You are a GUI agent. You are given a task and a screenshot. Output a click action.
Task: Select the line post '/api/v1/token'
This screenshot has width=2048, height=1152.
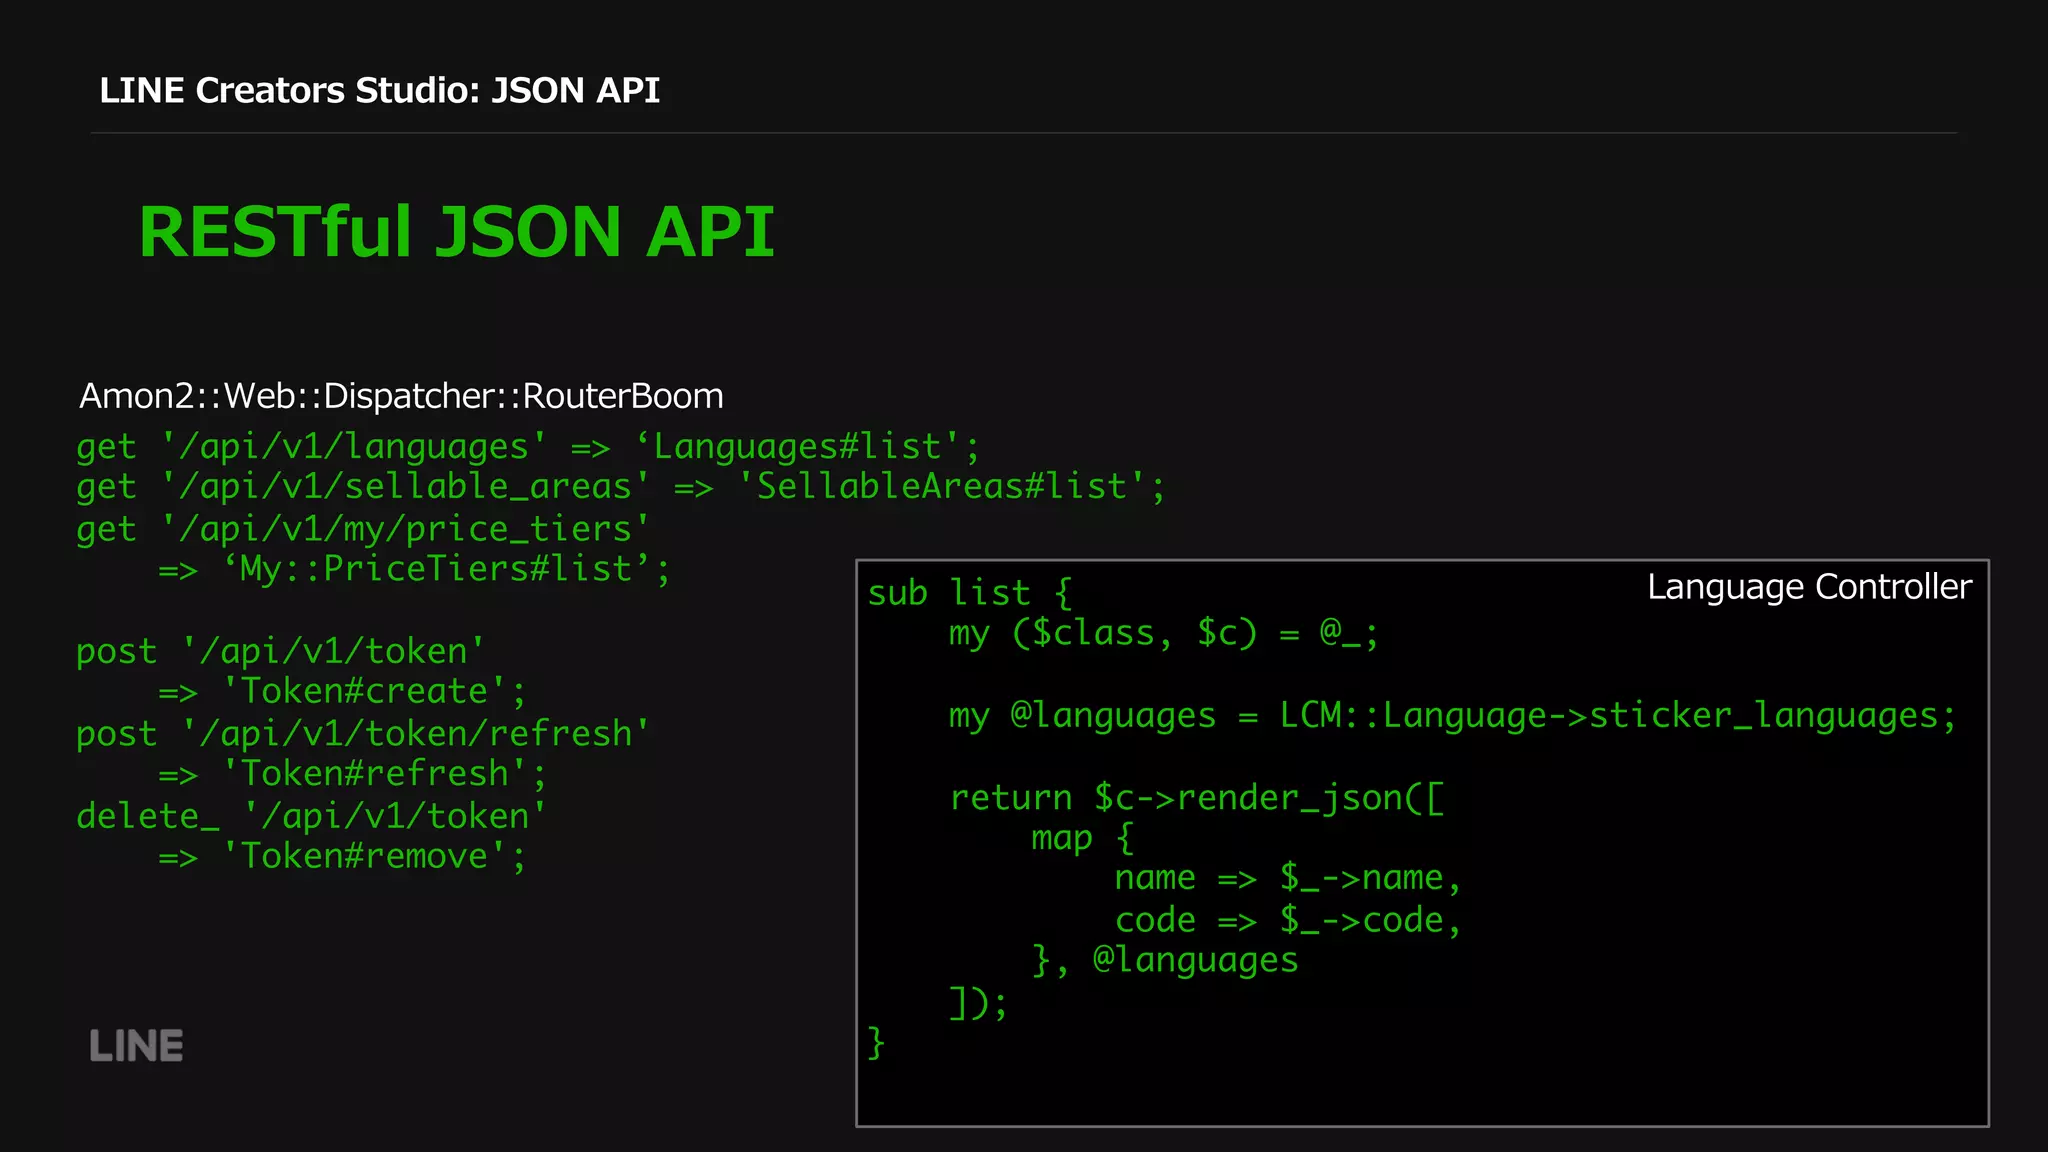tap(280, 651)
